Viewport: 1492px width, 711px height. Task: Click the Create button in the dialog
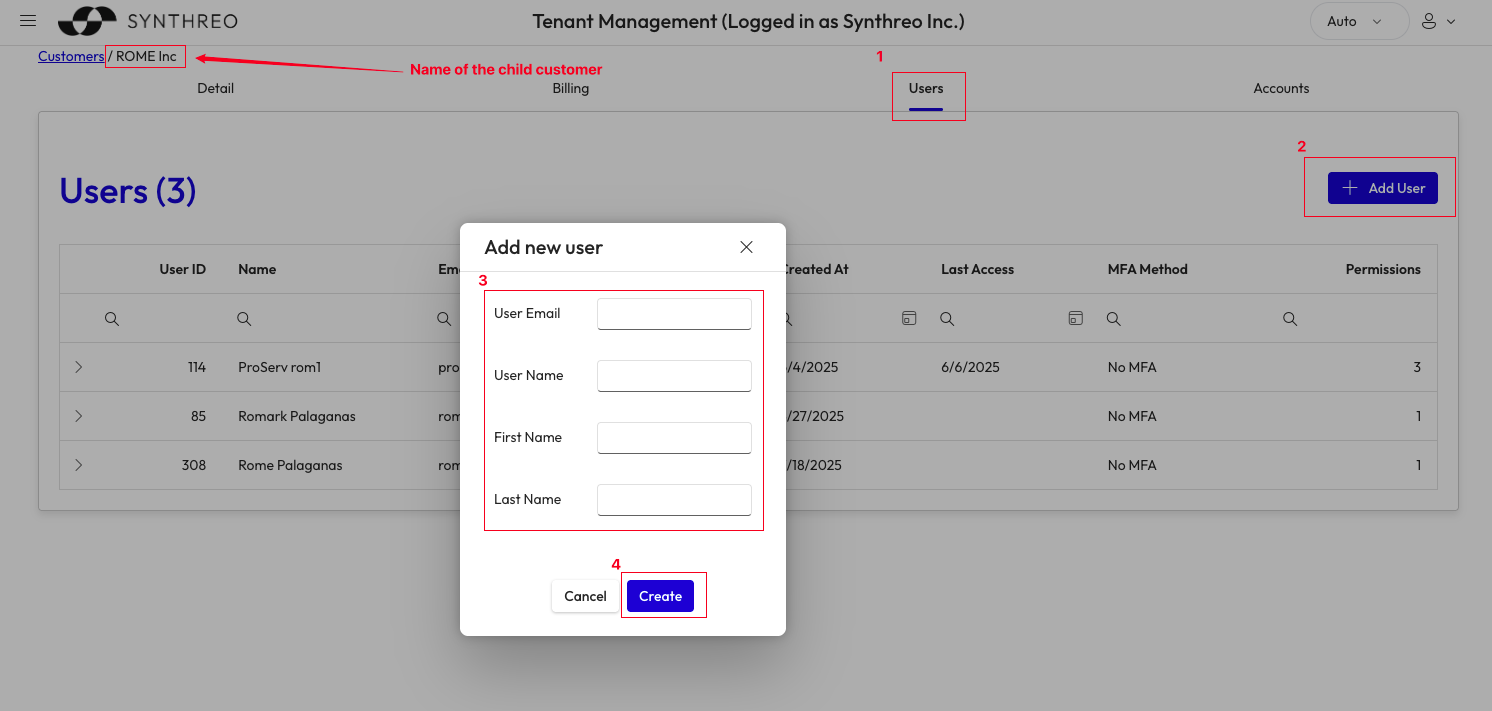pyautogui.click(x=660, y=595)
